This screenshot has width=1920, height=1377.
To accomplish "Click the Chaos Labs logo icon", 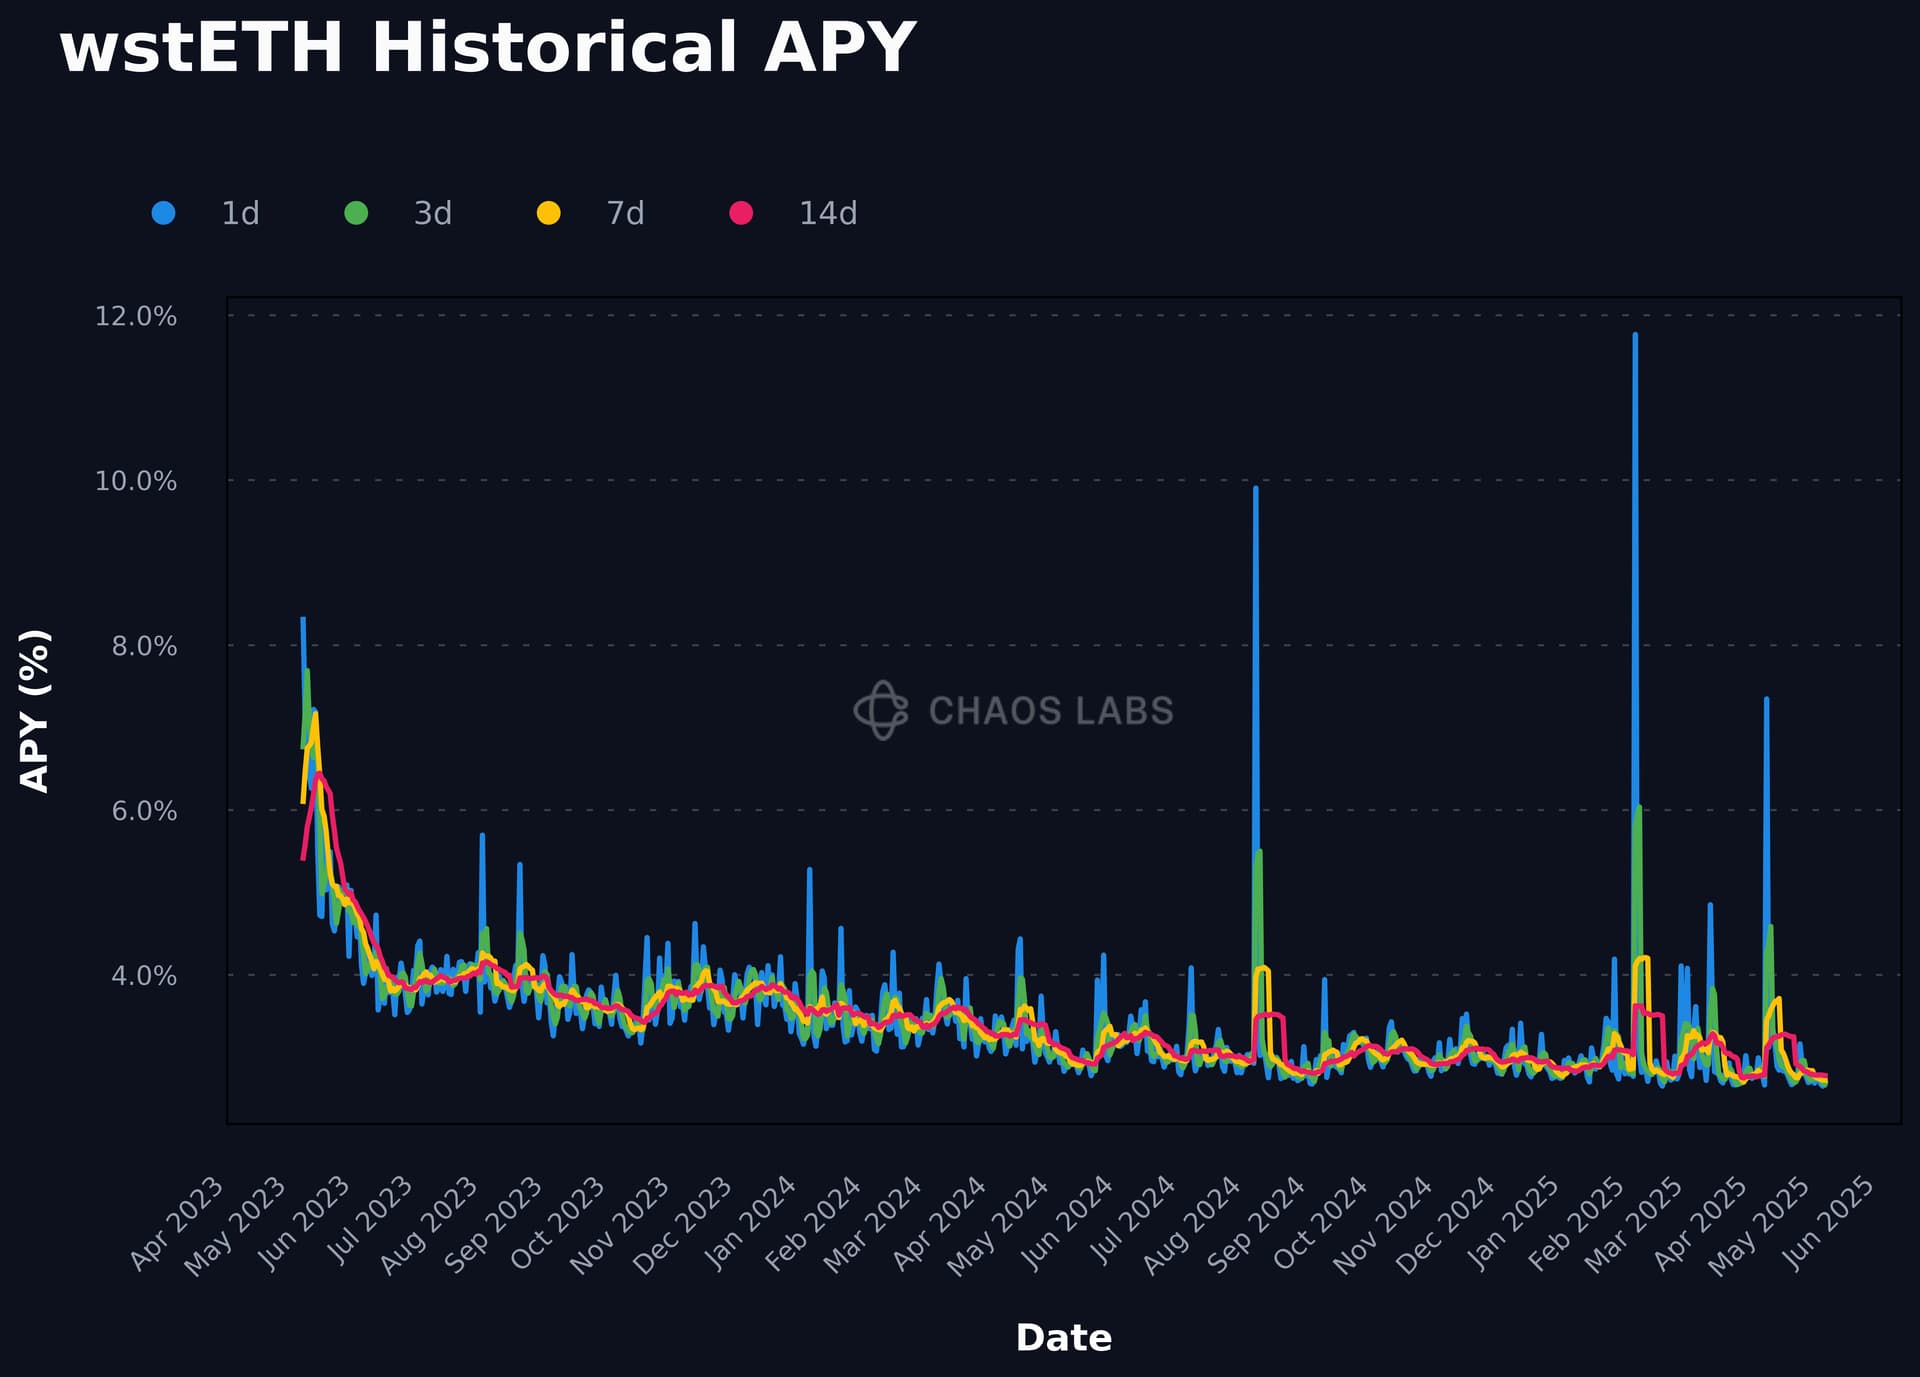I will [x=881, y=710].
